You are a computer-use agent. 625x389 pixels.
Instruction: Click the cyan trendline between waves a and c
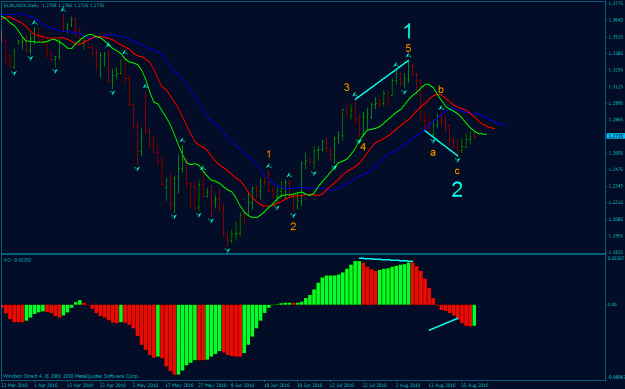[441, 143]
